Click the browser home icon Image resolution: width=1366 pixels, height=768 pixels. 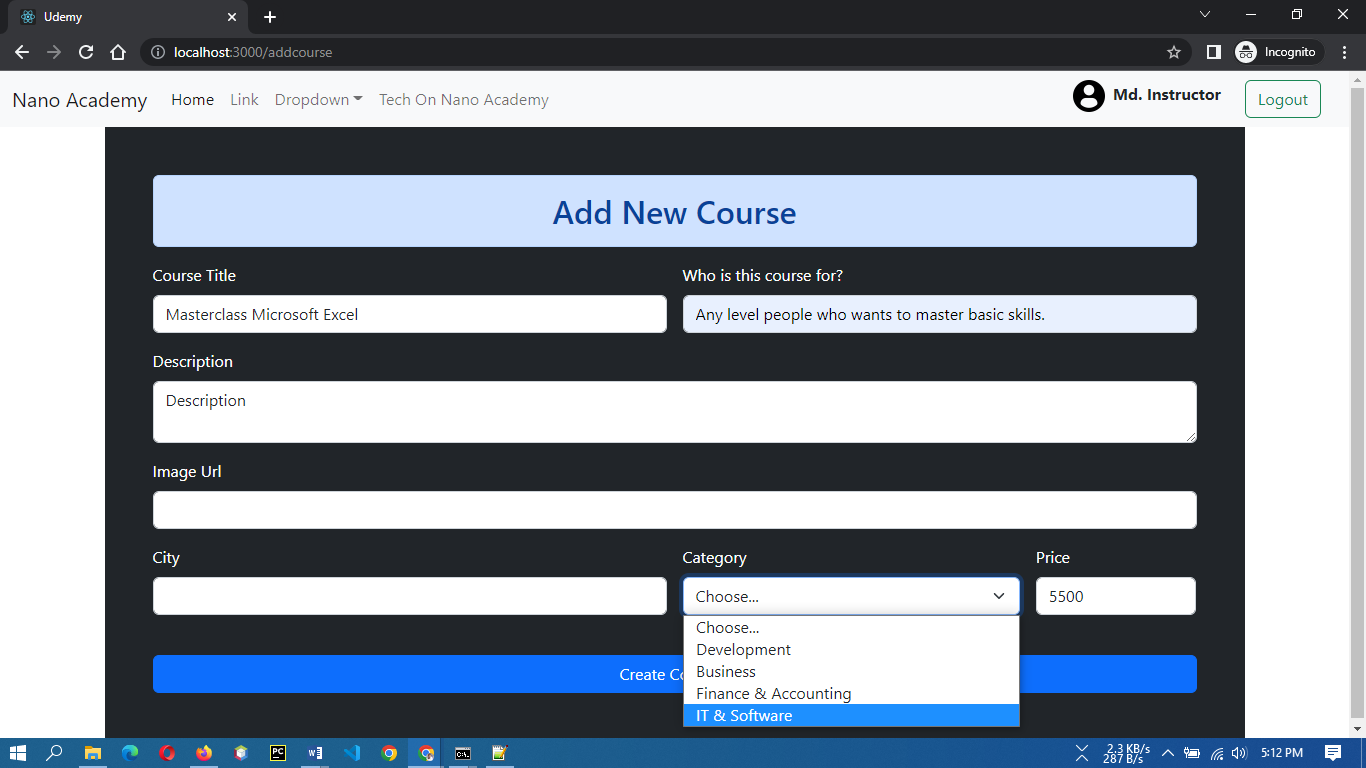point(118,51)
